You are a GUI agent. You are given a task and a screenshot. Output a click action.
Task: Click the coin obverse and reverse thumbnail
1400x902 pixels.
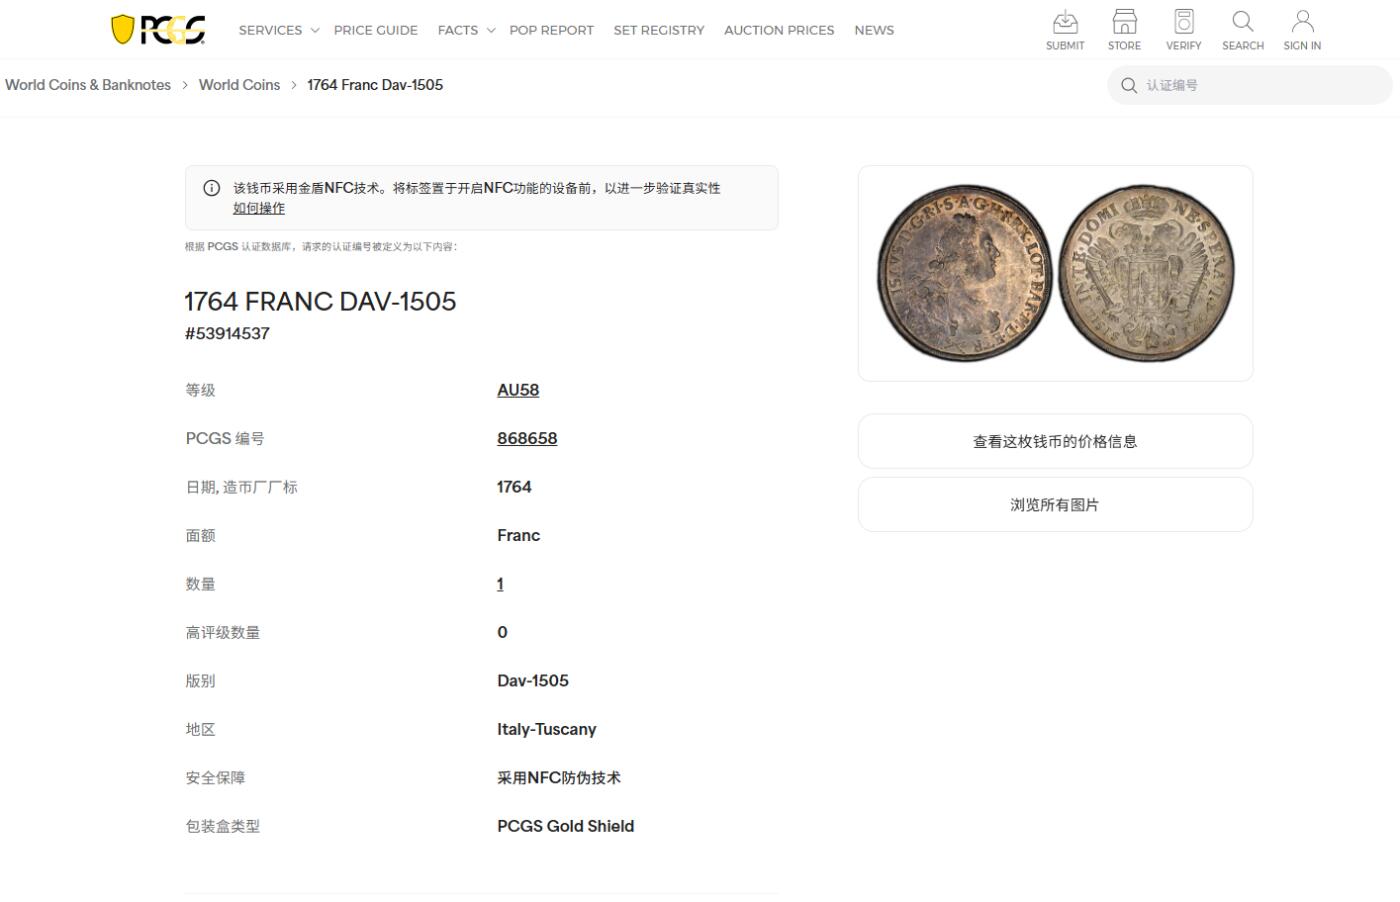click(1055, 272)
